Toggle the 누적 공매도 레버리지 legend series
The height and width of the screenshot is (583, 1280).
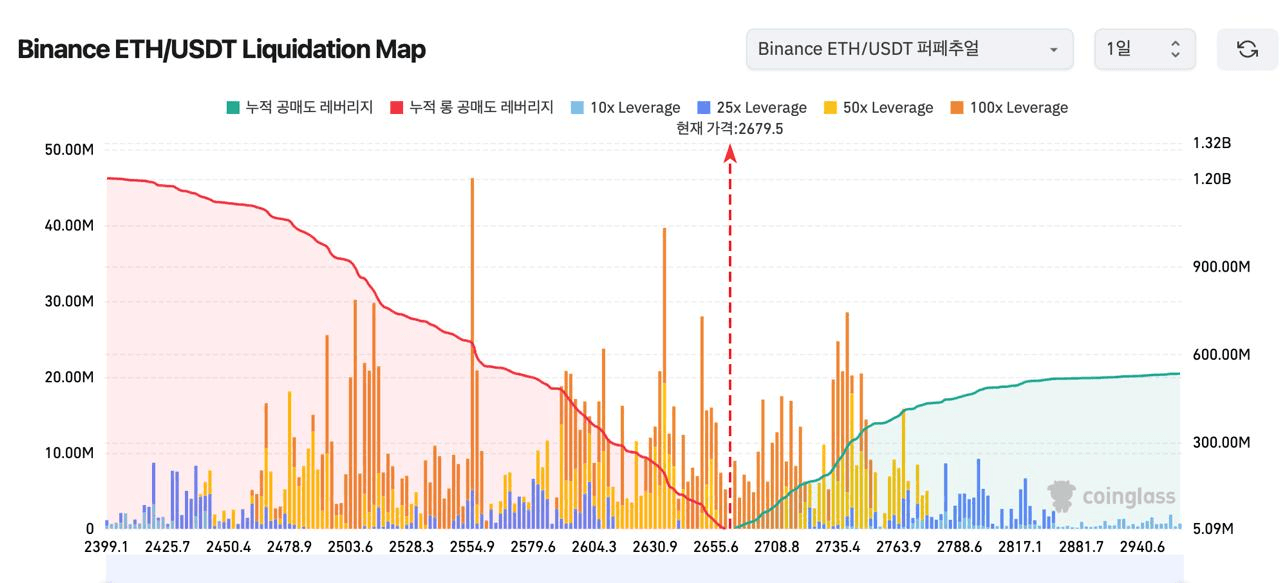point(300,107)
